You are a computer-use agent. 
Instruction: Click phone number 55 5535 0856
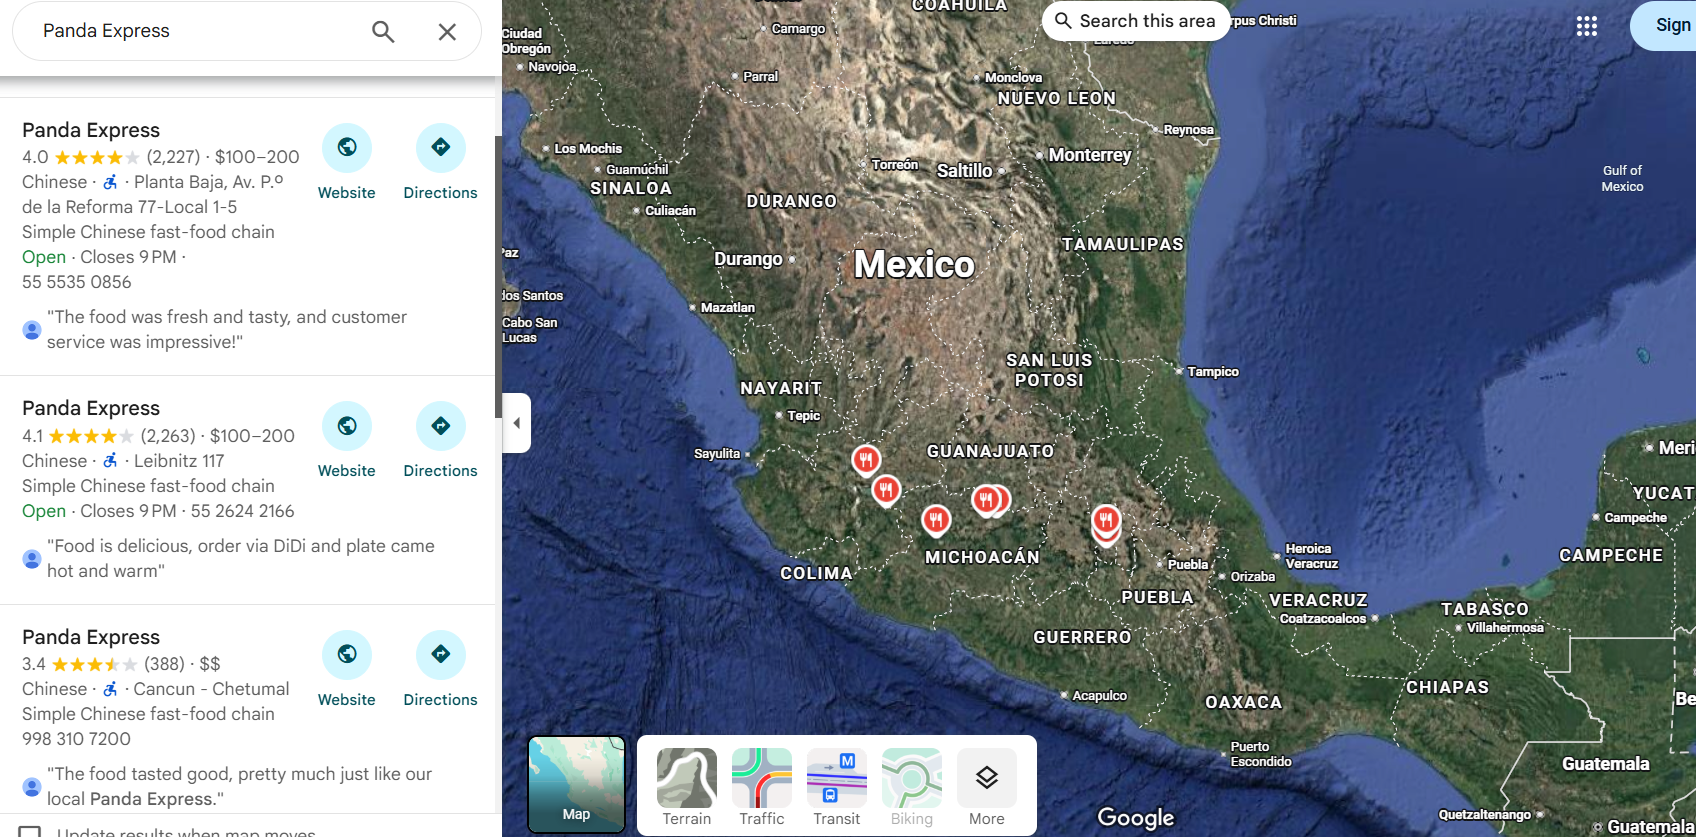pos(76,282)
